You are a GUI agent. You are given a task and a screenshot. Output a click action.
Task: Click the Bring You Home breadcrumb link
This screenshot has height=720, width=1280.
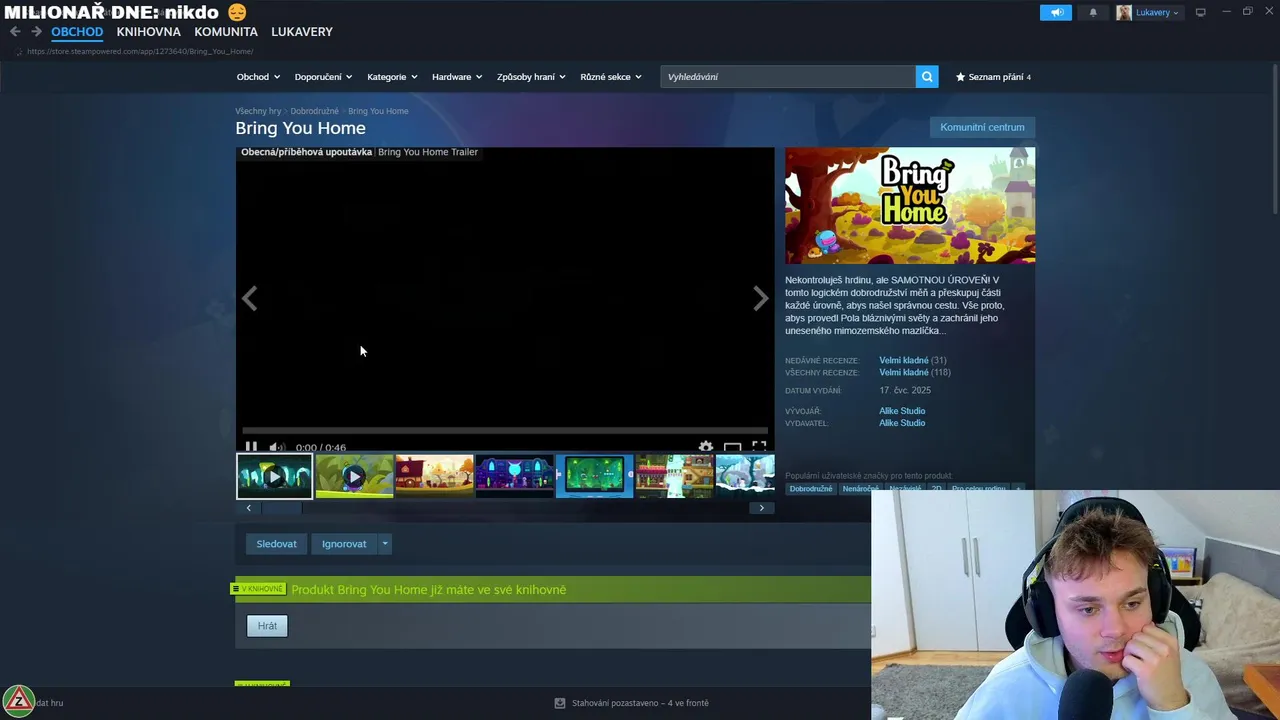[x=378, y=111]
